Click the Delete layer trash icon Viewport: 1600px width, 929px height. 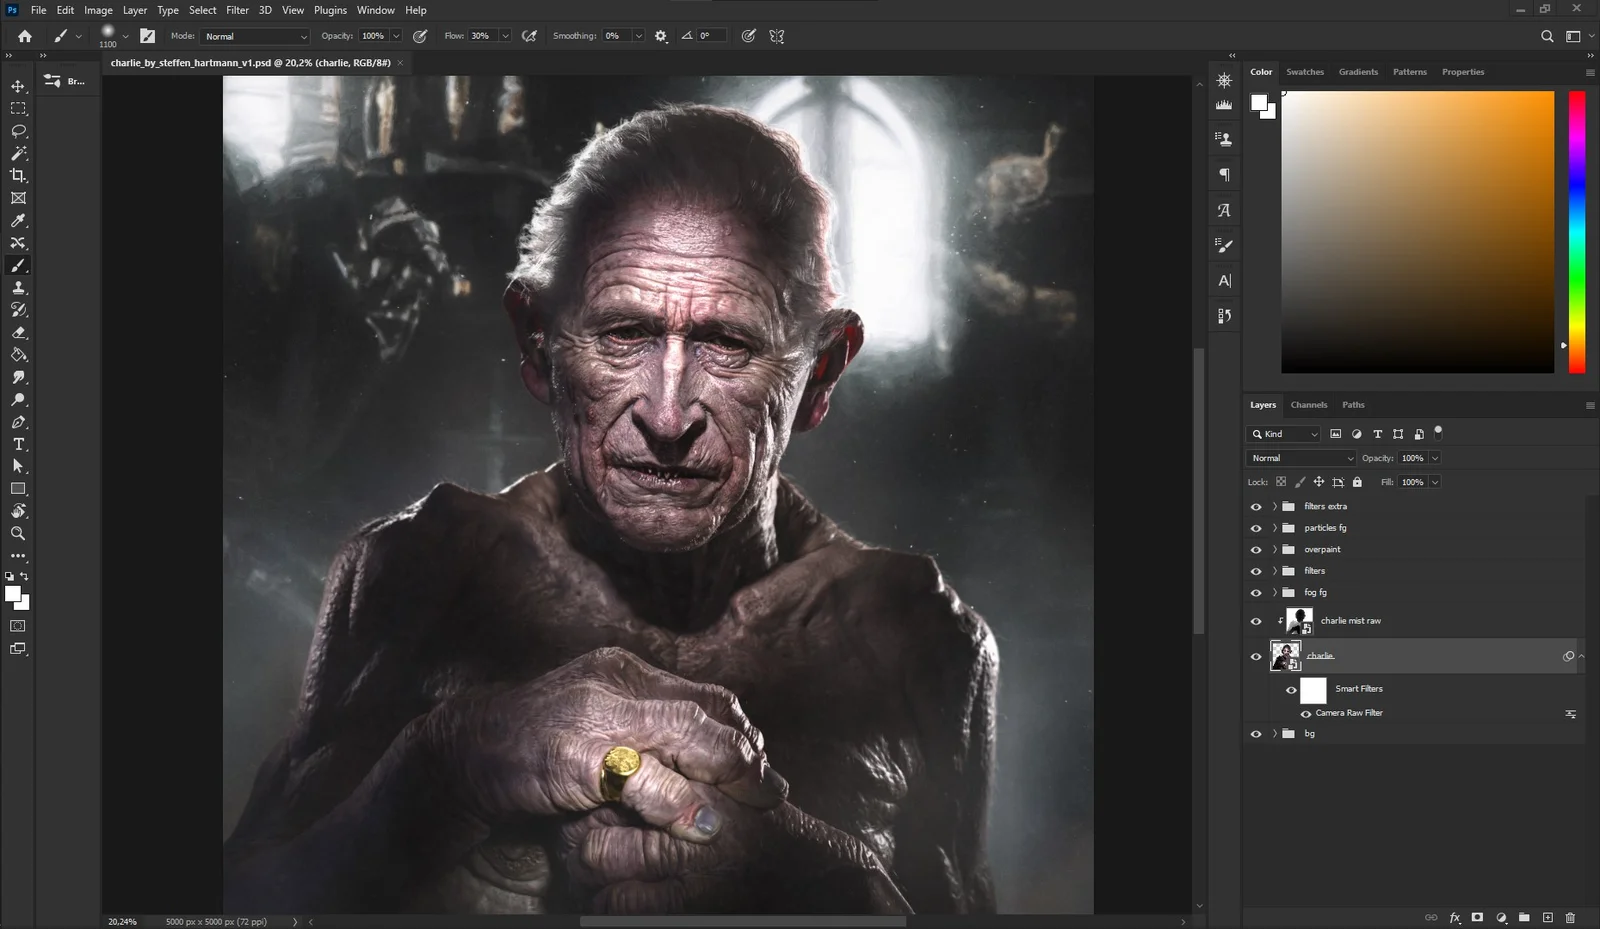point(1570,917)
